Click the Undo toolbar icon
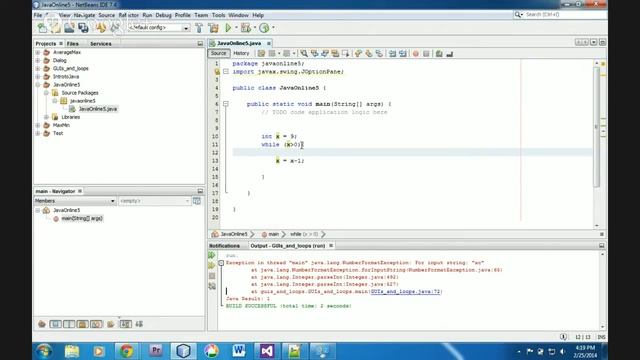Image resolution: width=640 pixels, height=360 pixels. [101, 28]
